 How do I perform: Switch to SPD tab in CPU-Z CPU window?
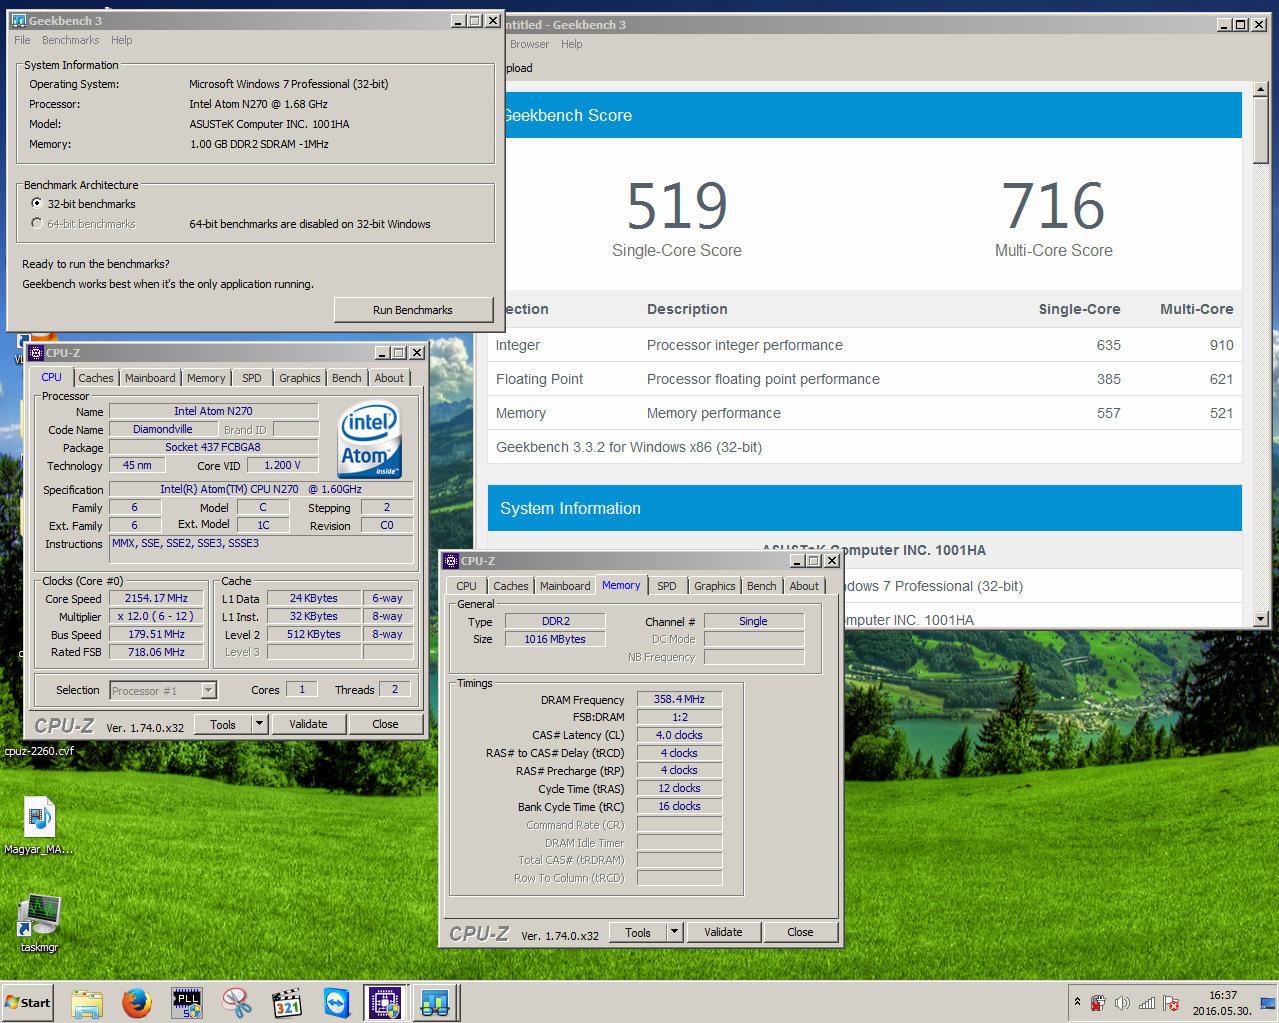coord(252,378)
